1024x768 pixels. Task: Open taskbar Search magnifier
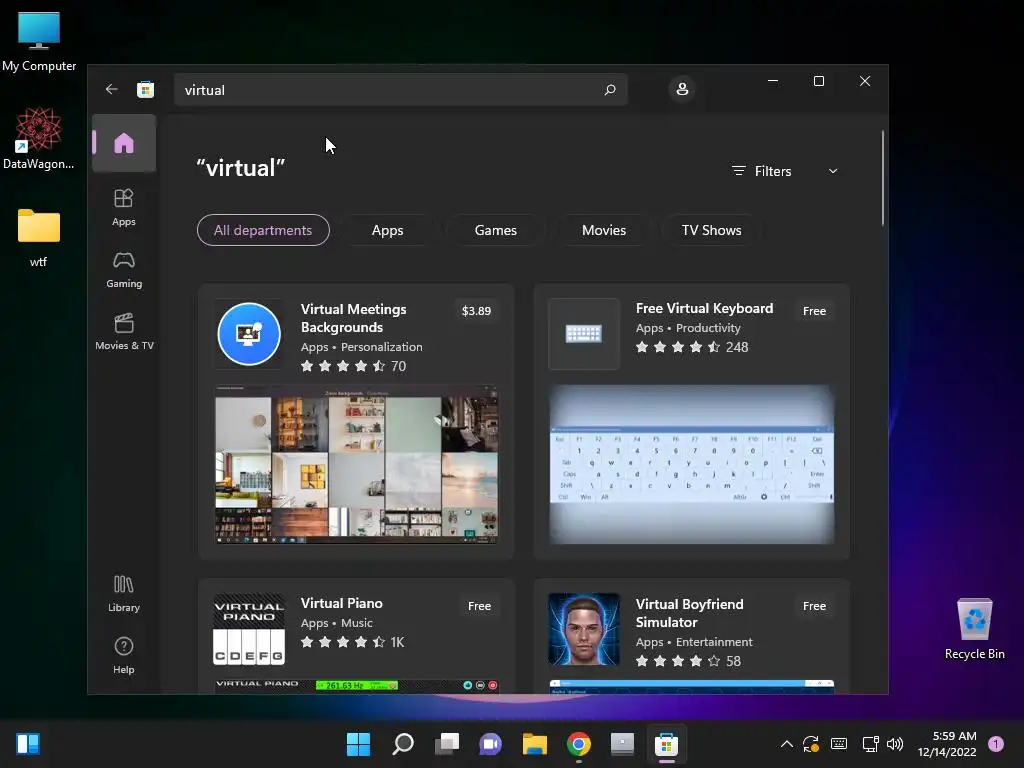403,744
